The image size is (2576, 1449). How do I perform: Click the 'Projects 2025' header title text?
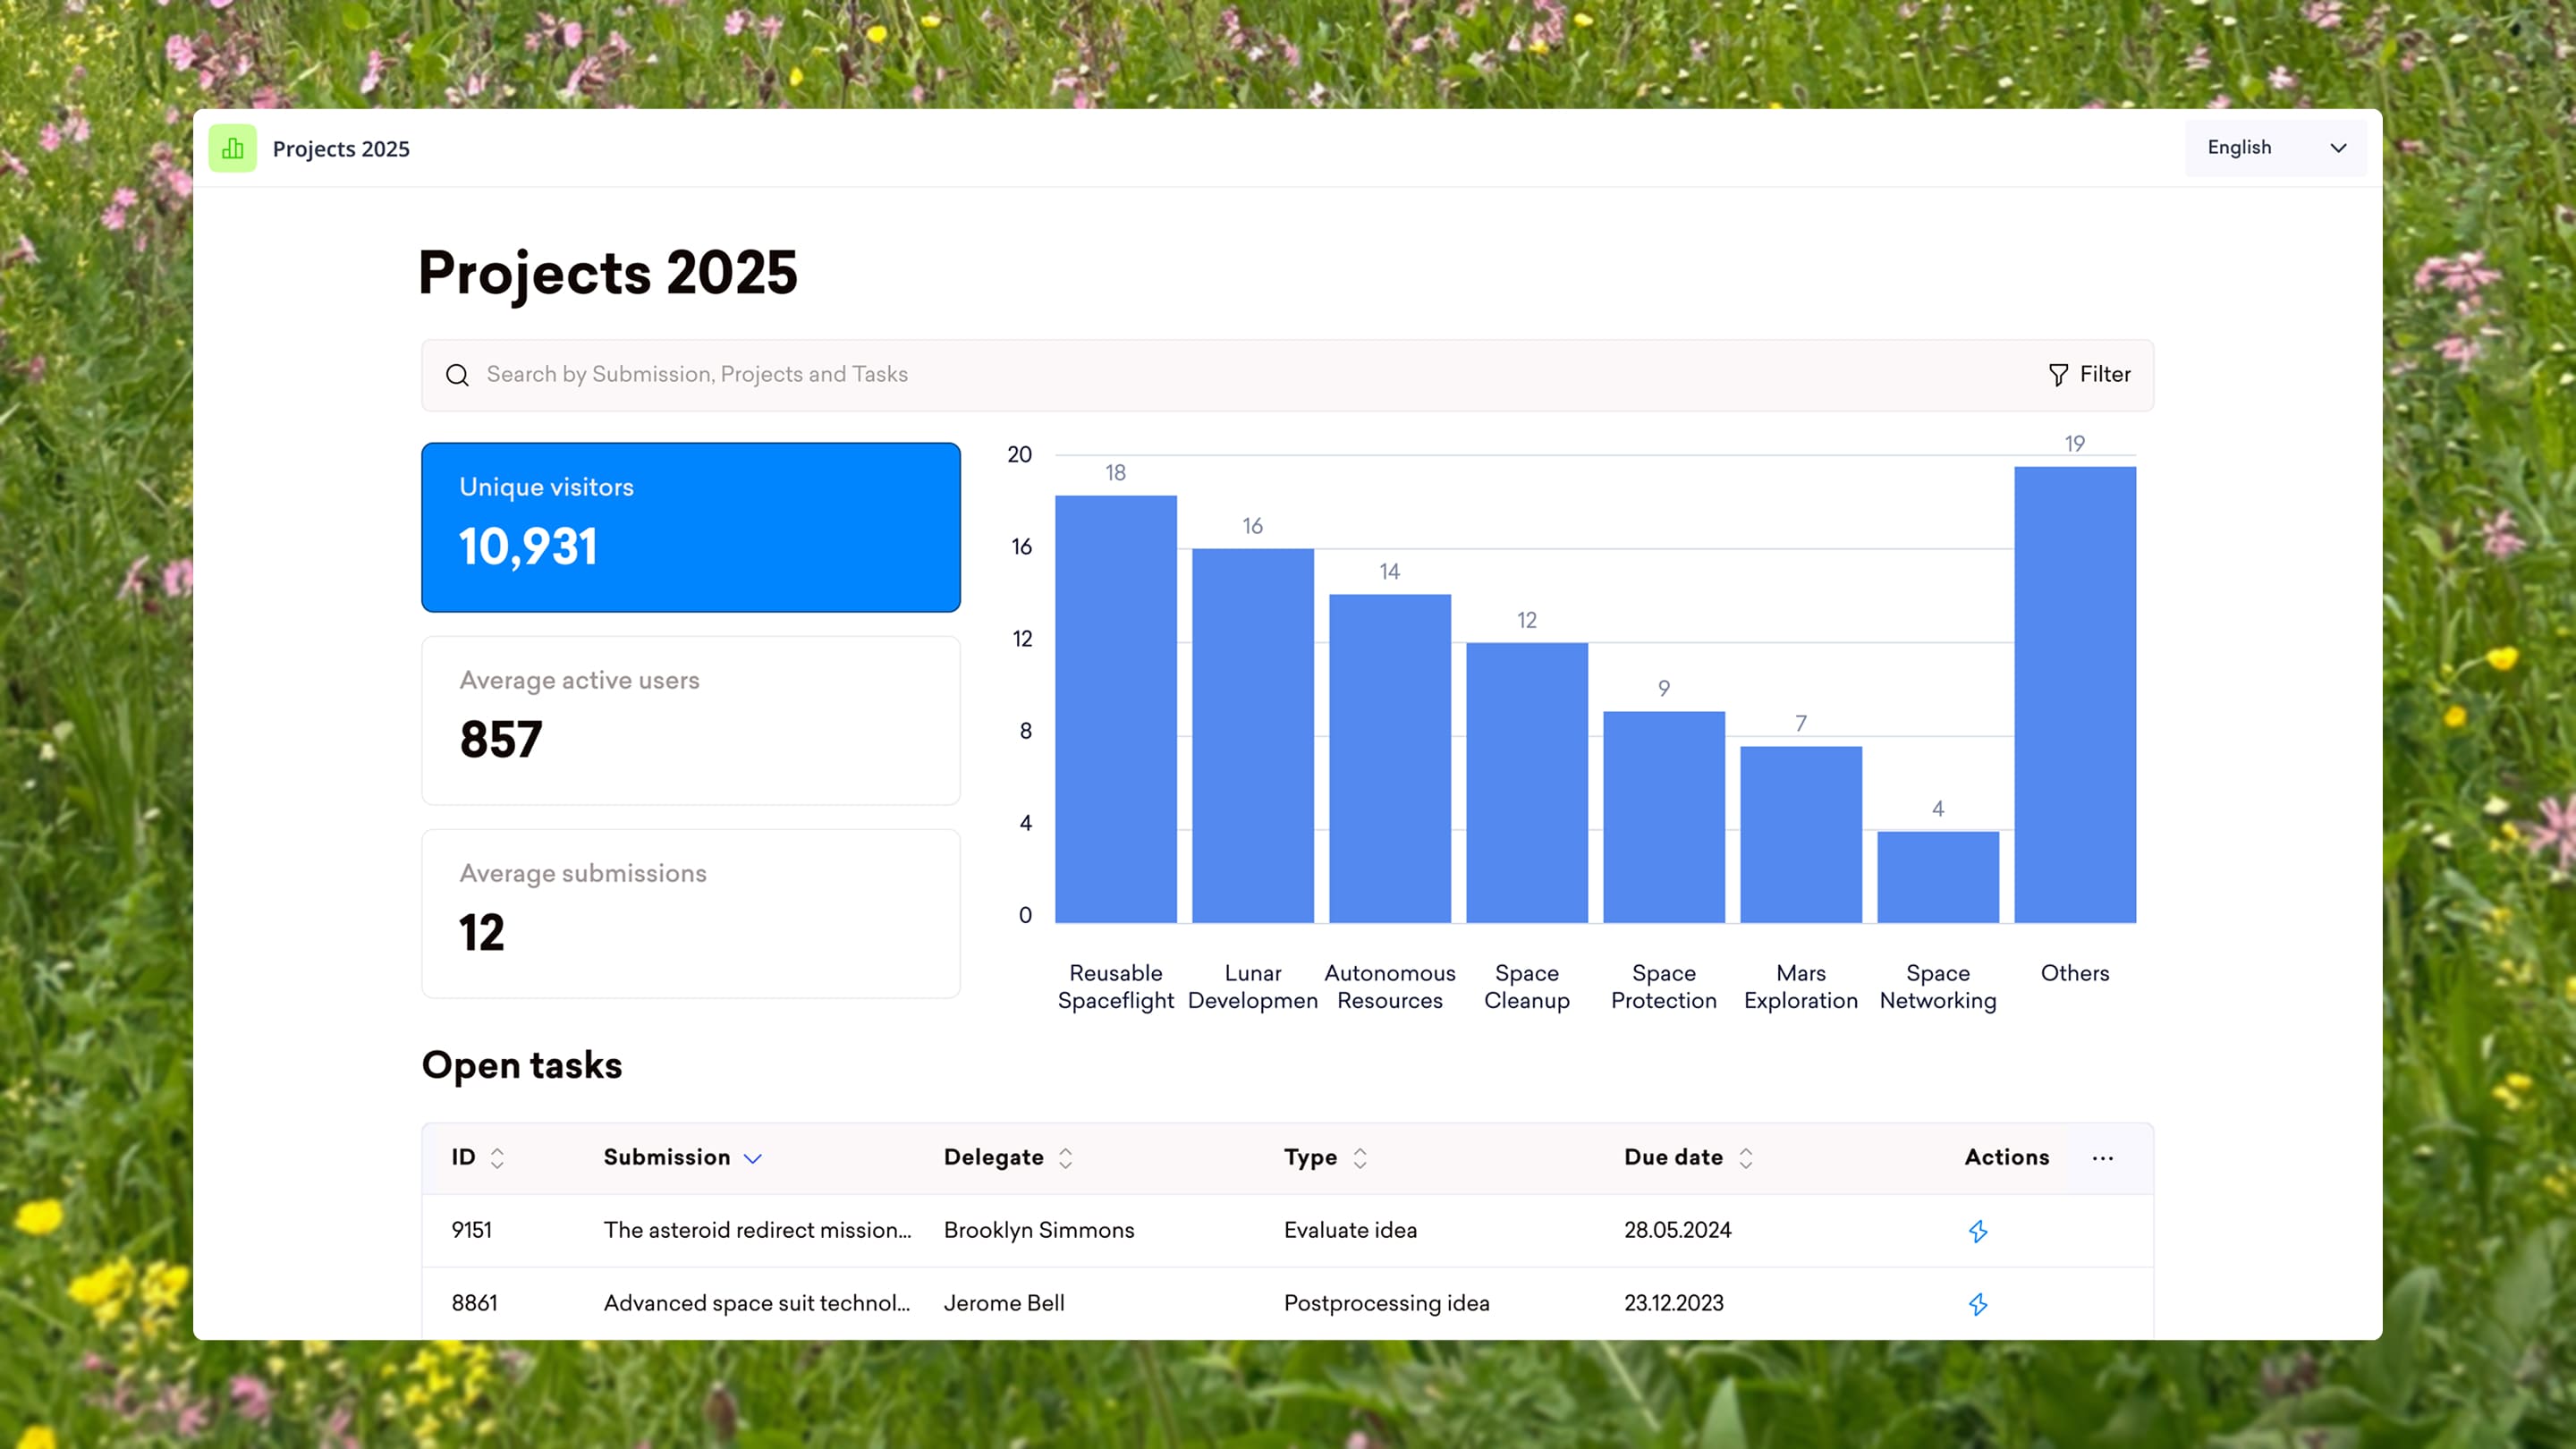pos(341,149)
